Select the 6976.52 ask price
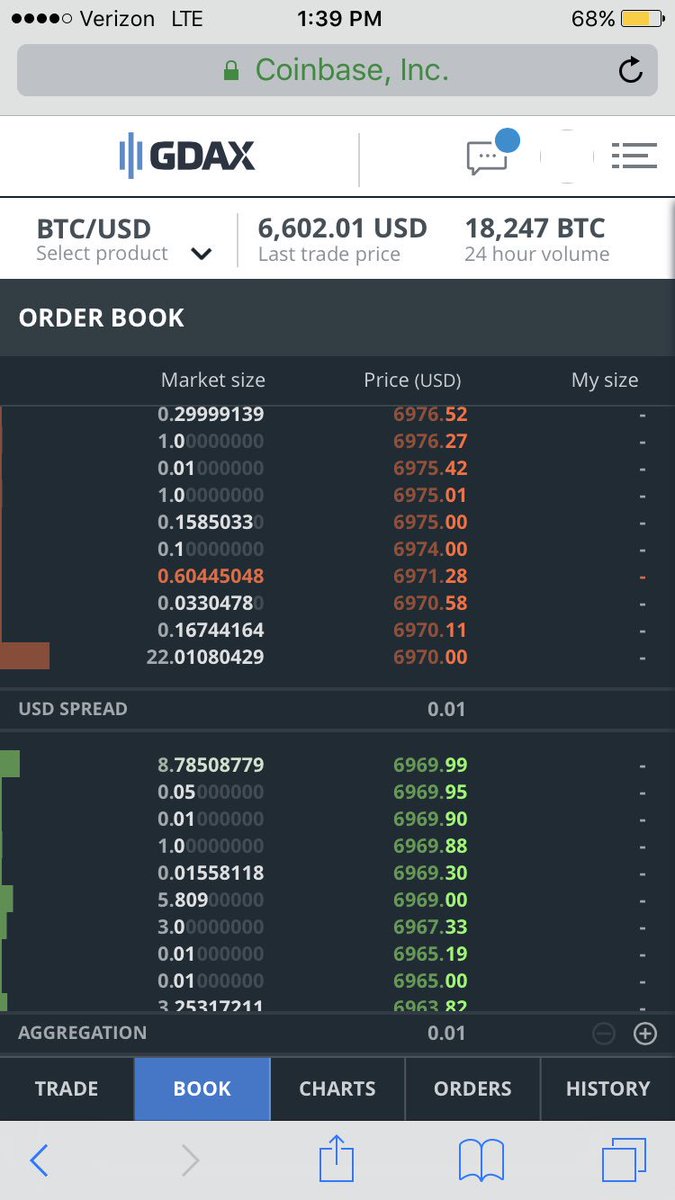The width and height of the screenshot is (675, 1200). tap(430, 414)
